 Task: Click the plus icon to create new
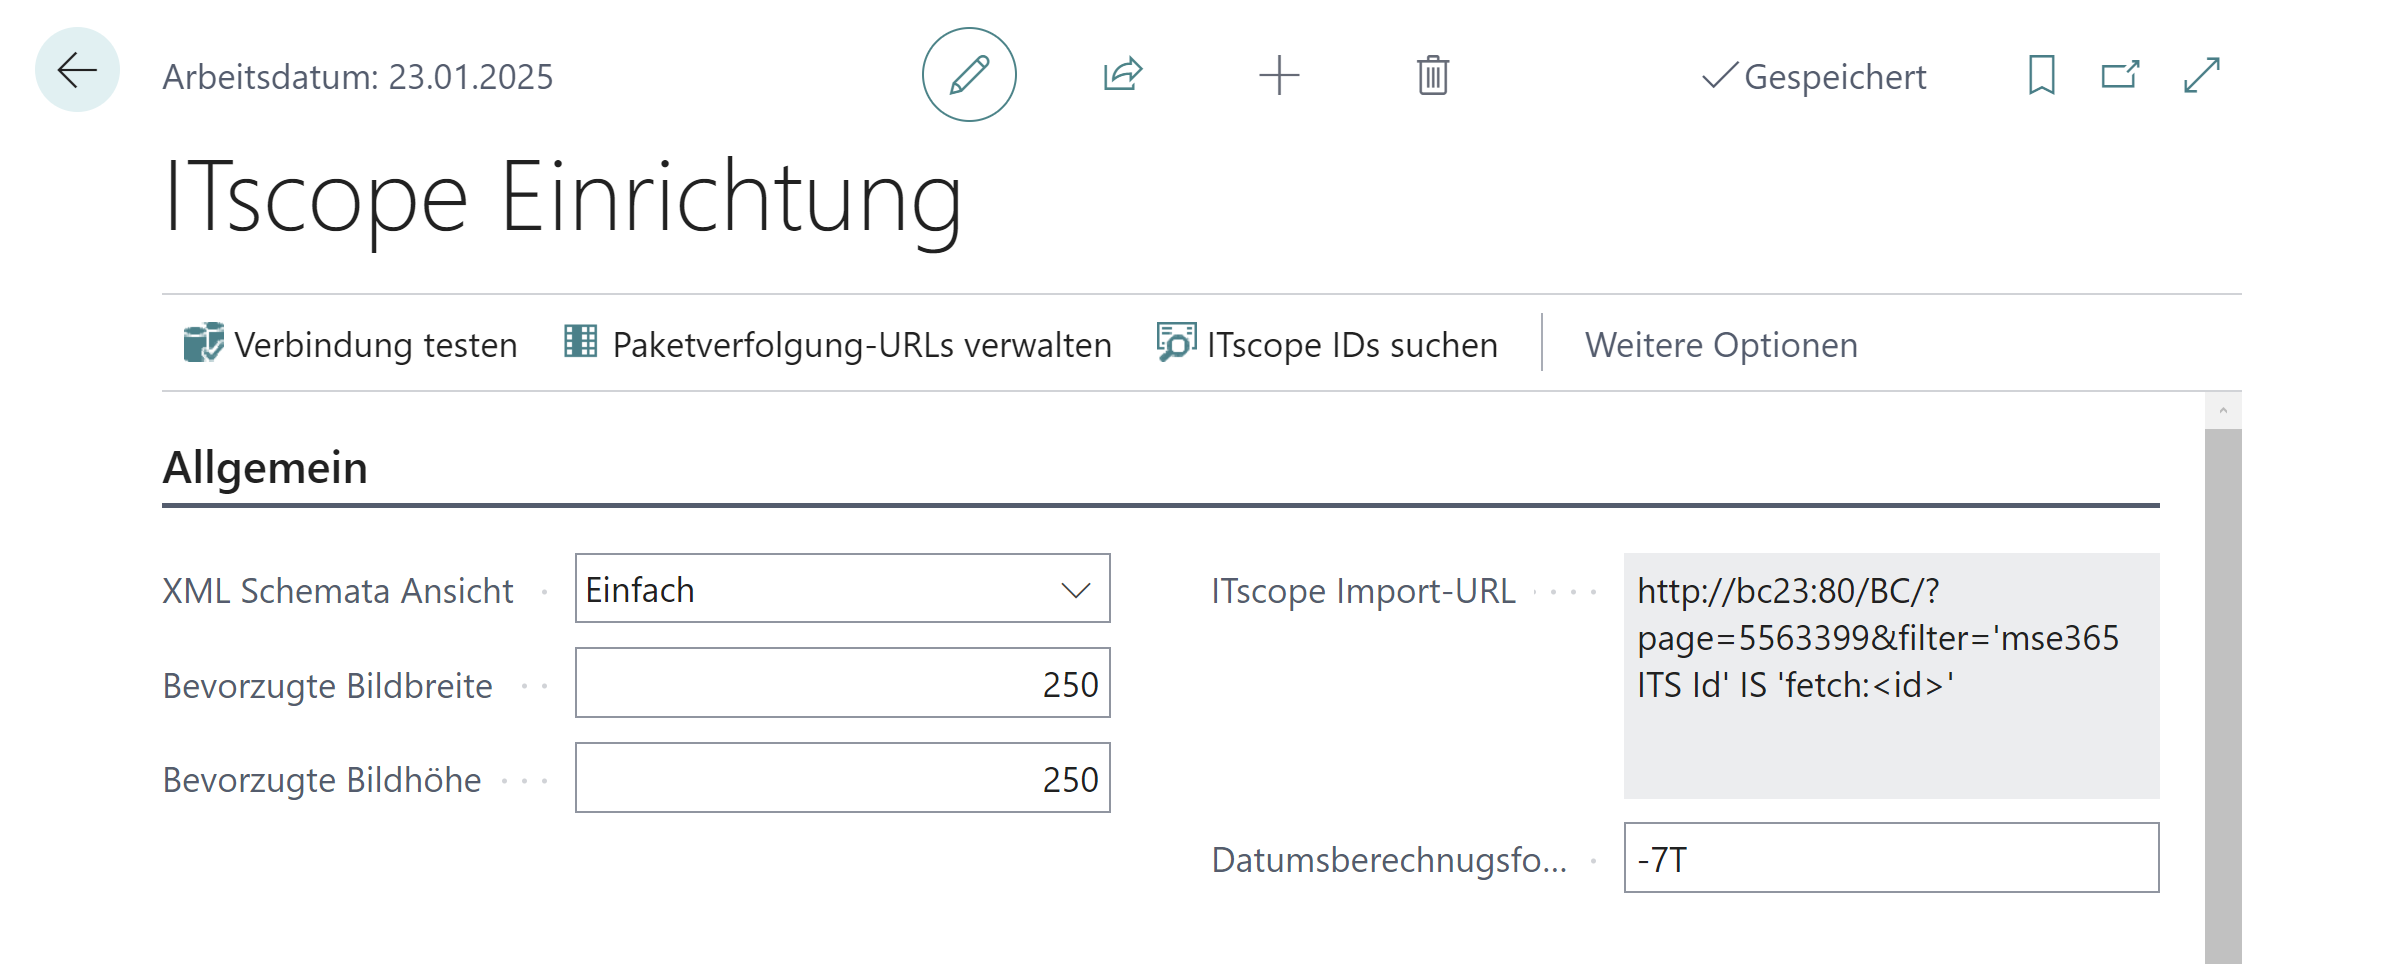[x=1279, y=74]
